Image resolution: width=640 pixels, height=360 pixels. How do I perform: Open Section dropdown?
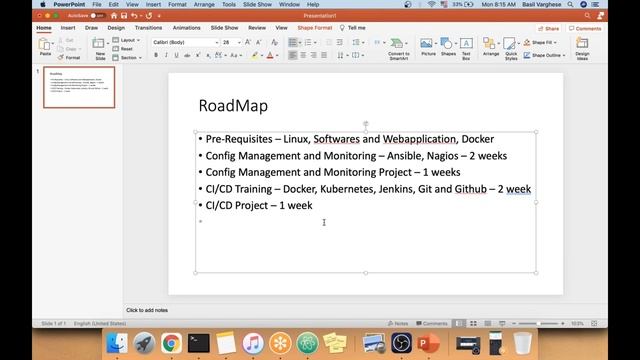(x=127, y=58)
